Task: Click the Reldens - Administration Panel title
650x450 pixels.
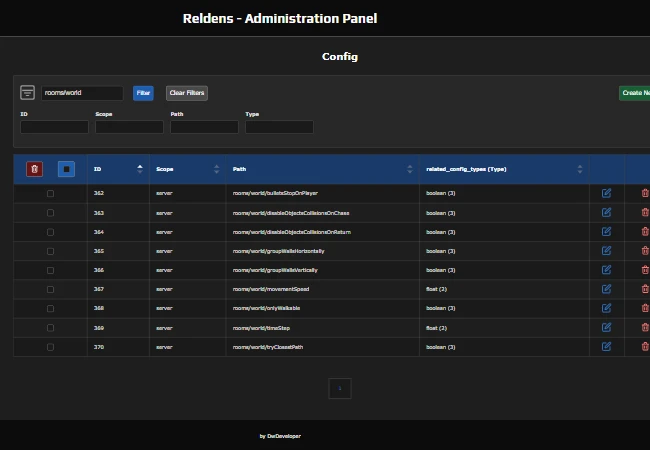Action: pos(280,18)
